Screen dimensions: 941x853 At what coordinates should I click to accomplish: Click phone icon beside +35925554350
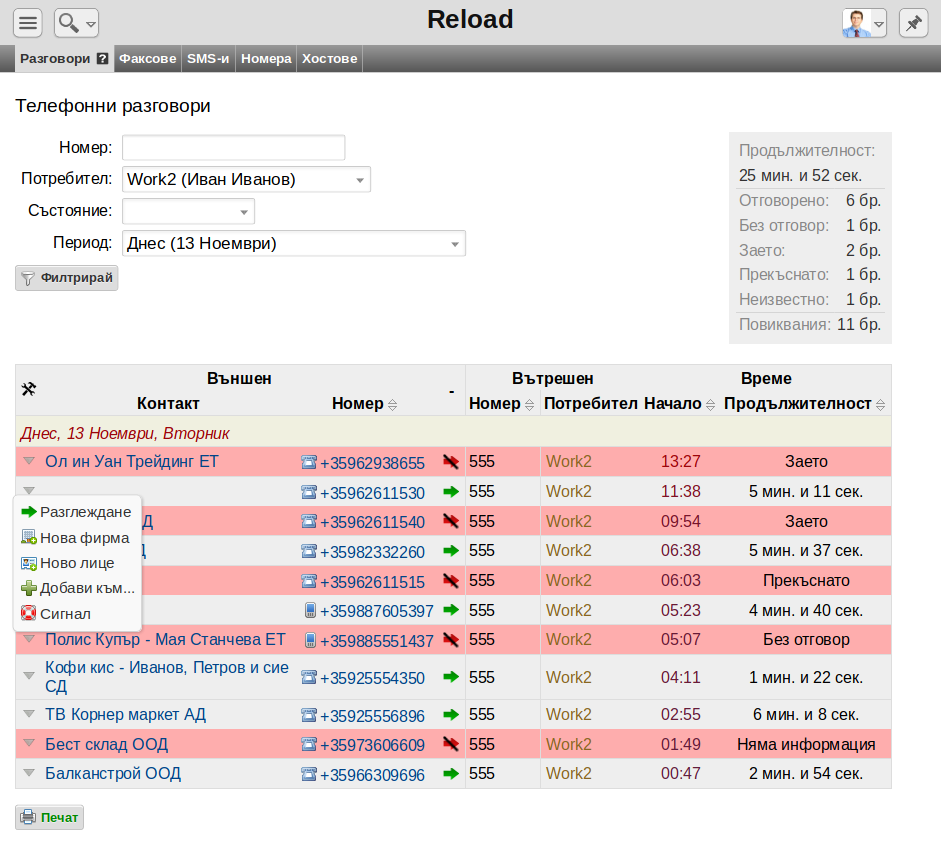[308, 677]
